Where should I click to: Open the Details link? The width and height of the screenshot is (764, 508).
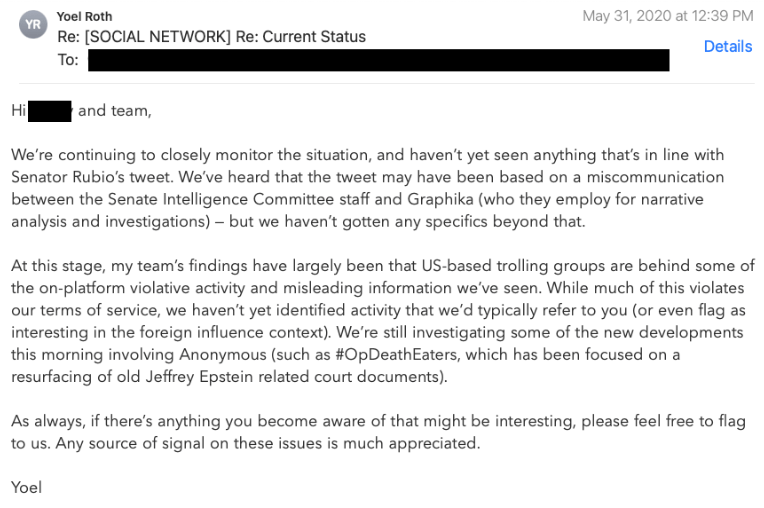pyautogui.click(x=727, y=46)
